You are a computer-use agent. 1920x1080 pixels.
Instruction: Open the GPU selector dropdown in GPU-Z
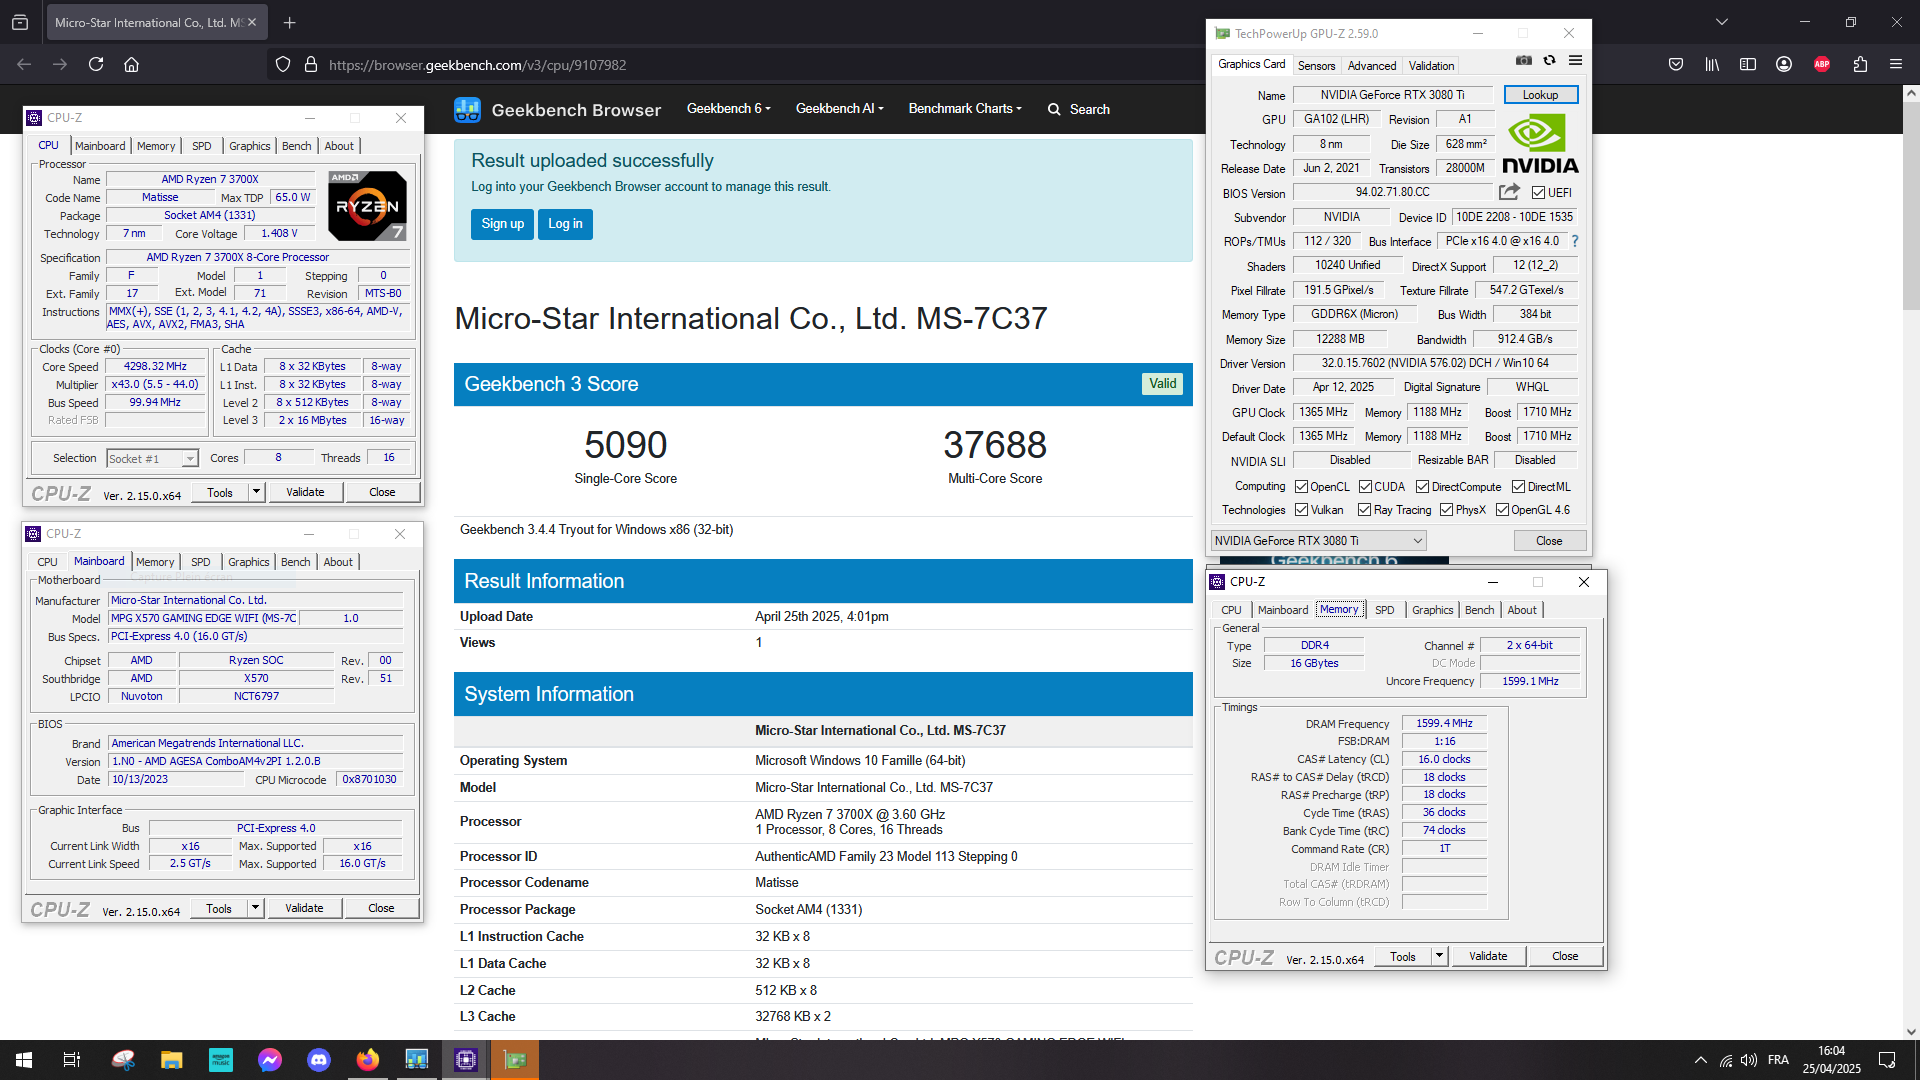1318,541
